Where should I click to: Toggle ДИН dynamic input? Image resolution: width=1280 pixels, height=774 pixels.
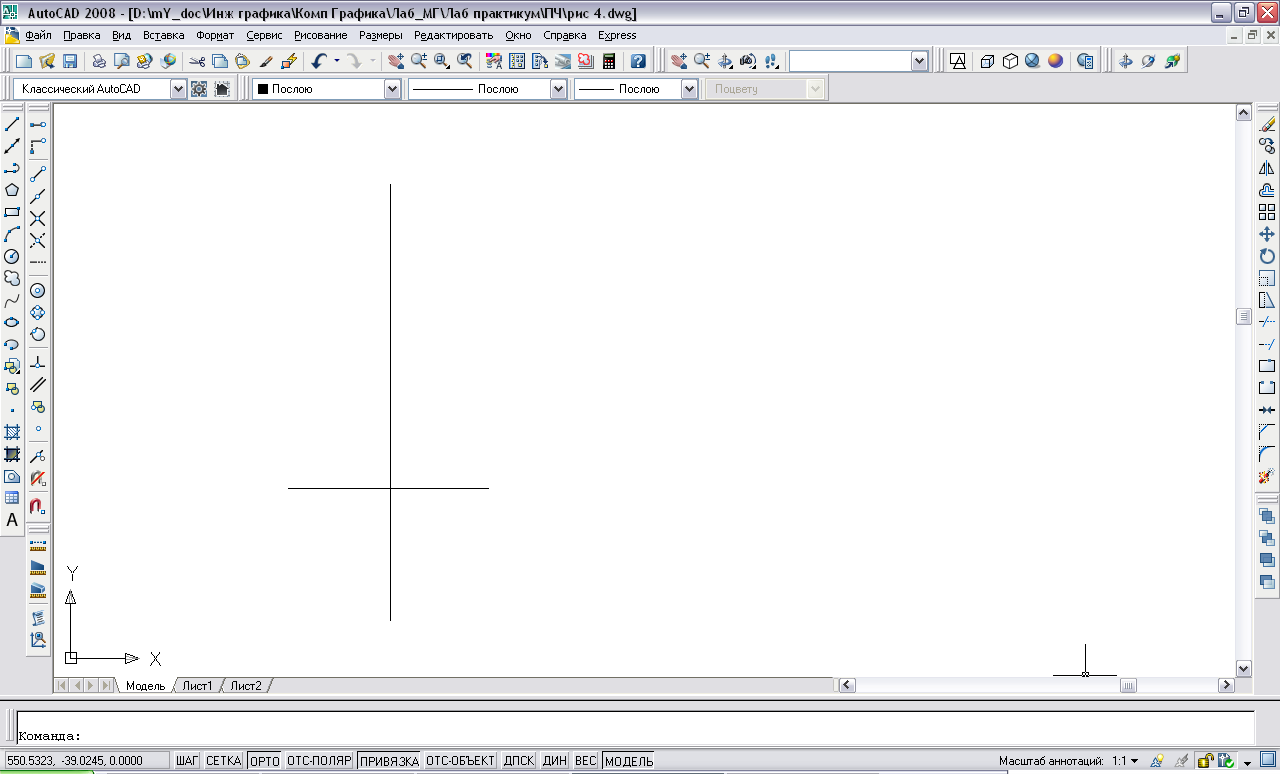coord(555,761)
